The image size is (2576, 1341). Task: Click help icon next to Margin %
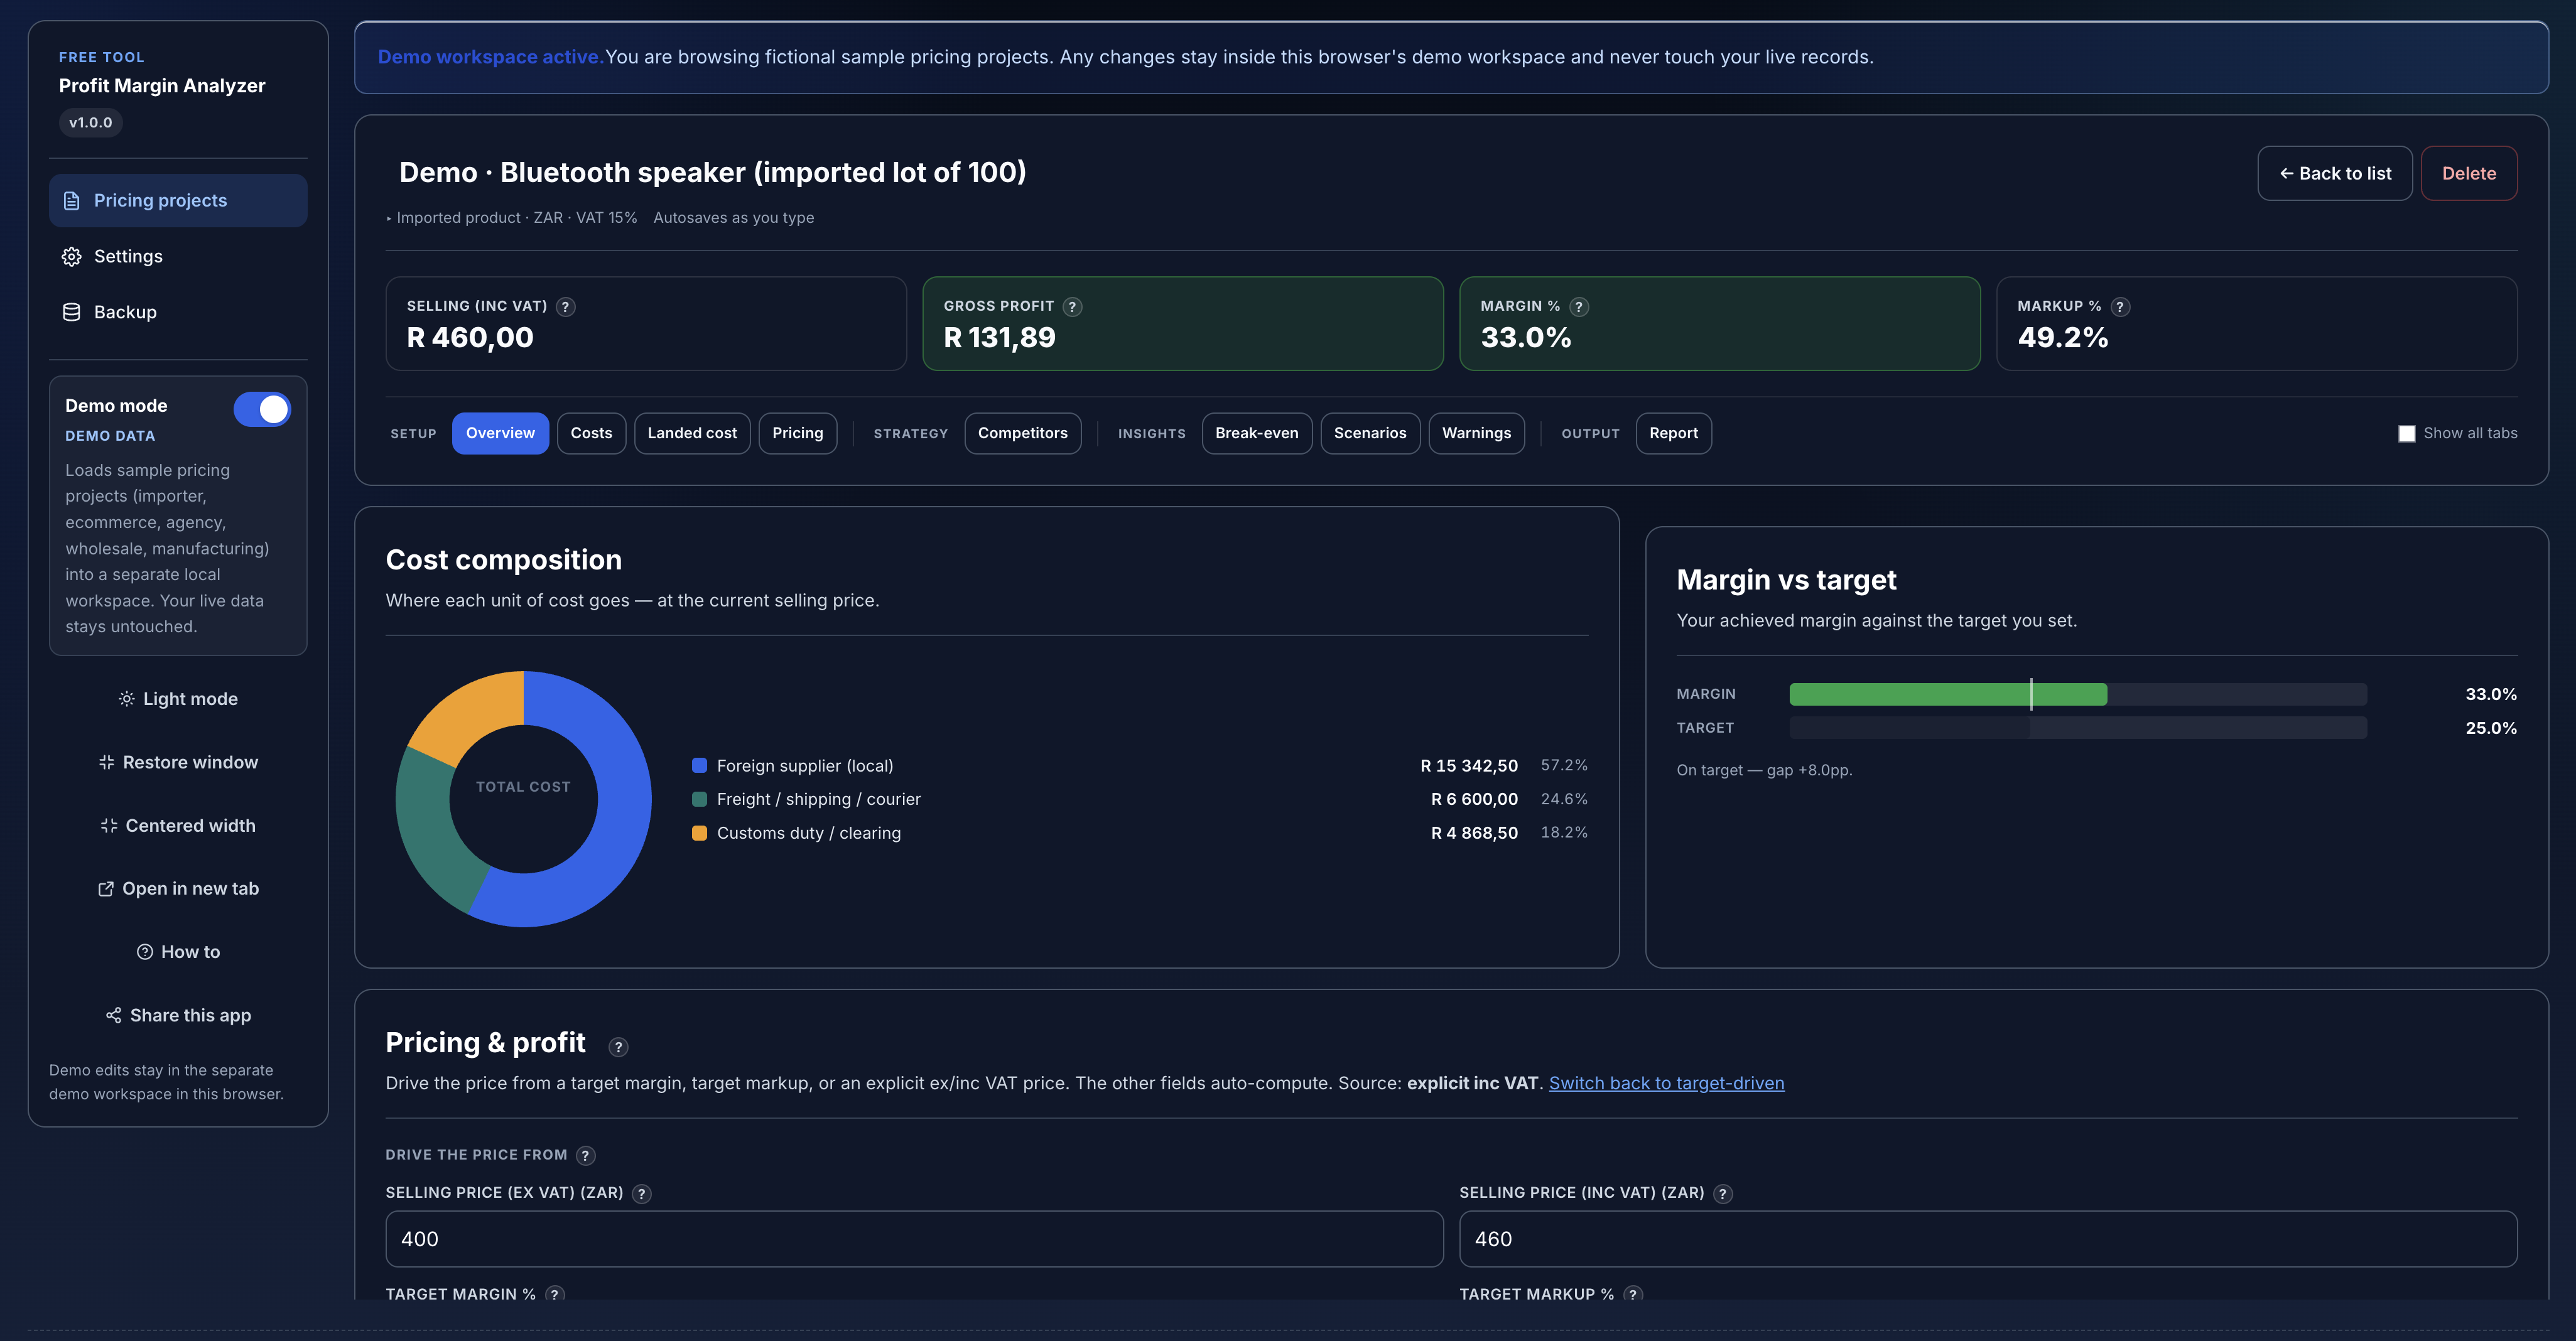pyautogui.click(x=1578, y=307)
